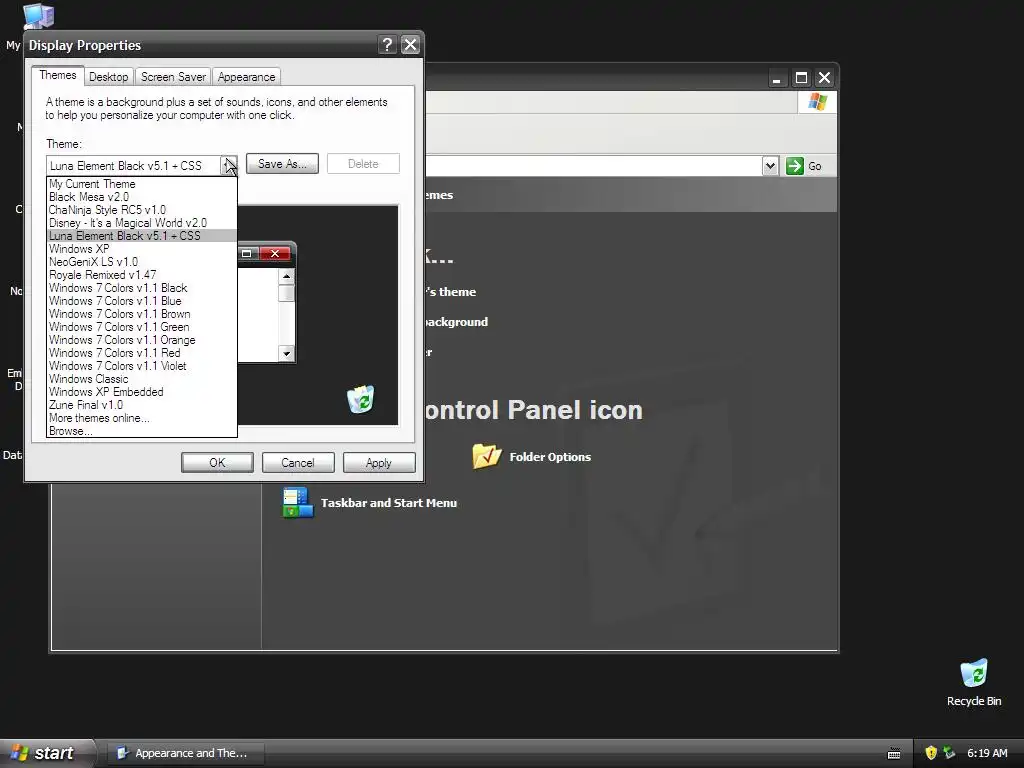Select Windows 7 Colors v1.1 Red

[142, 353]
